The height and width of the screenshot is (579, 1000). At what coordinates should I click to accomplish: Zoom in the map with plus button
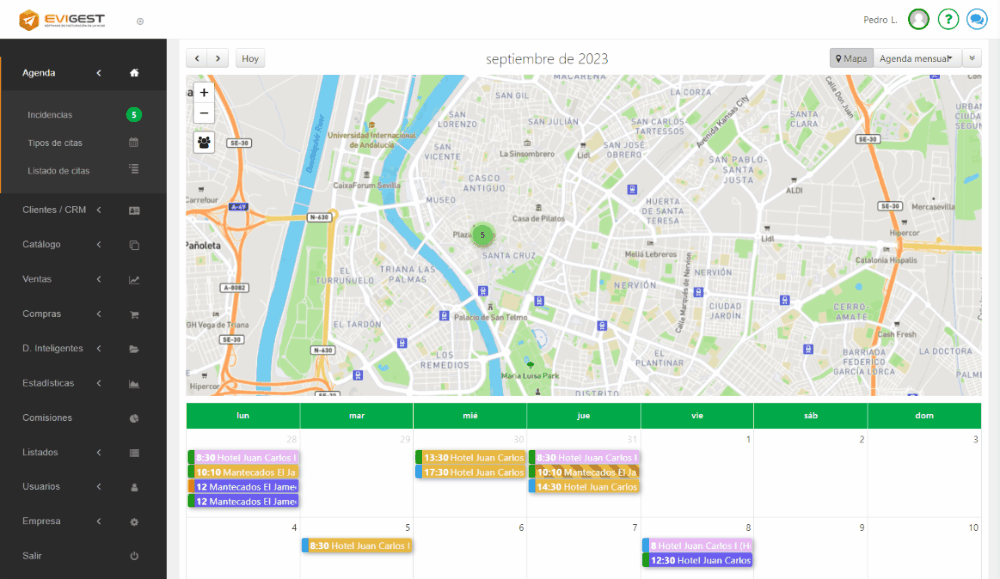204,92
